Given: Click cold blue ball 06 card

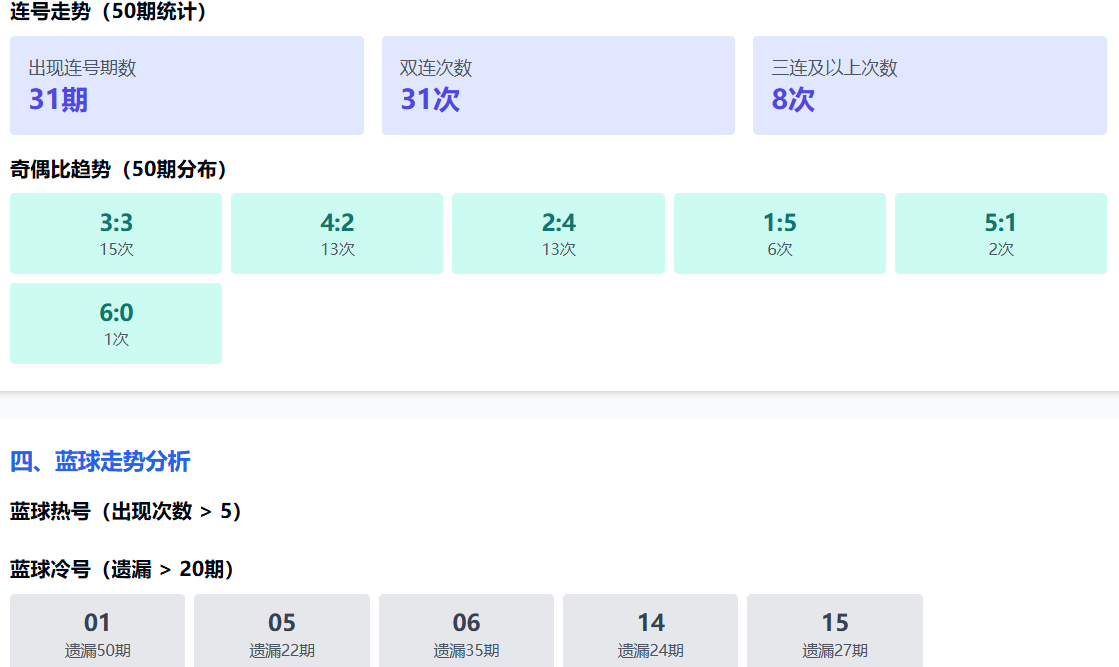Looking at the screenshot, I should 466,632.
